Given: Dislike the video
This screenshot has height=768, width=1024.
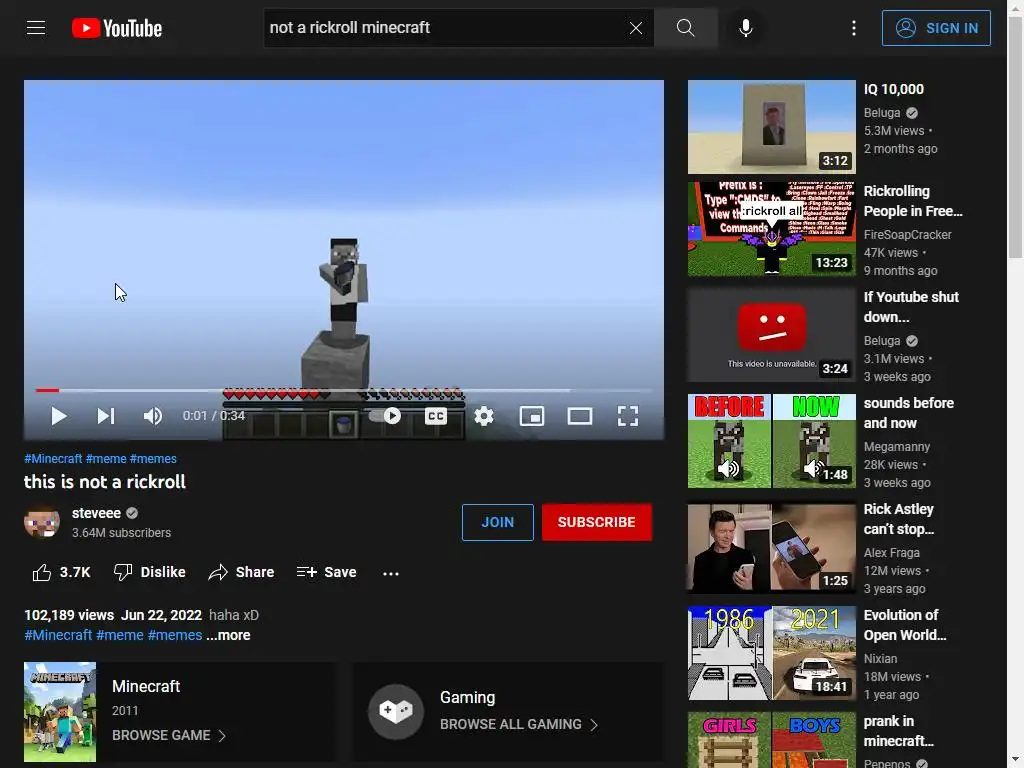Looking at the screenshot, I should coord(150,572).
